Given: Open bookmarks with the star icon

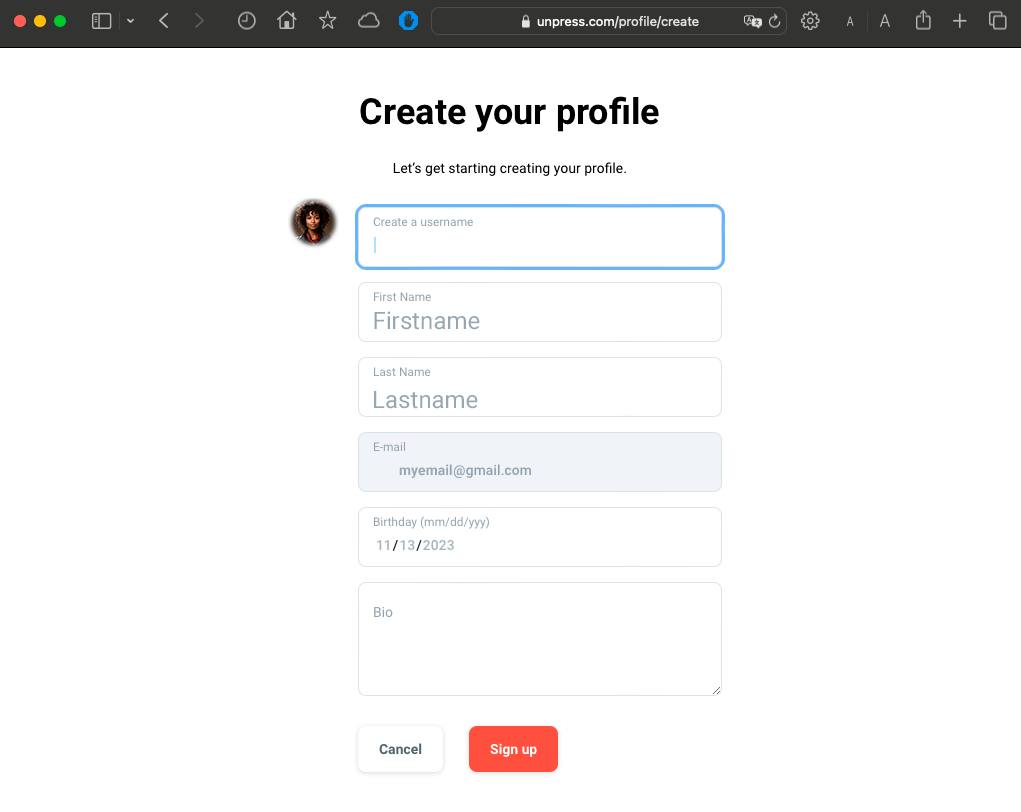Looking at the screenshot, I should tap(327, 20).
